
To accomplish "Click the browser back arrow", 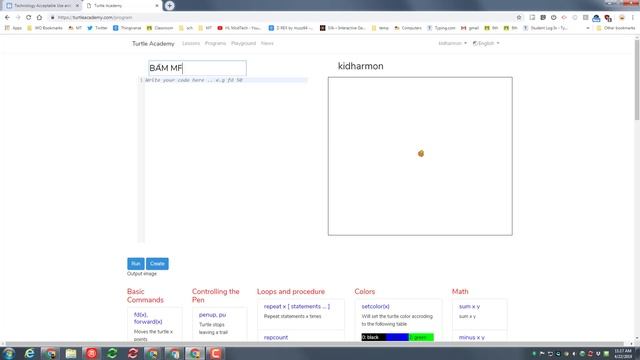I will pyautogui.click(x=7, y=18).
